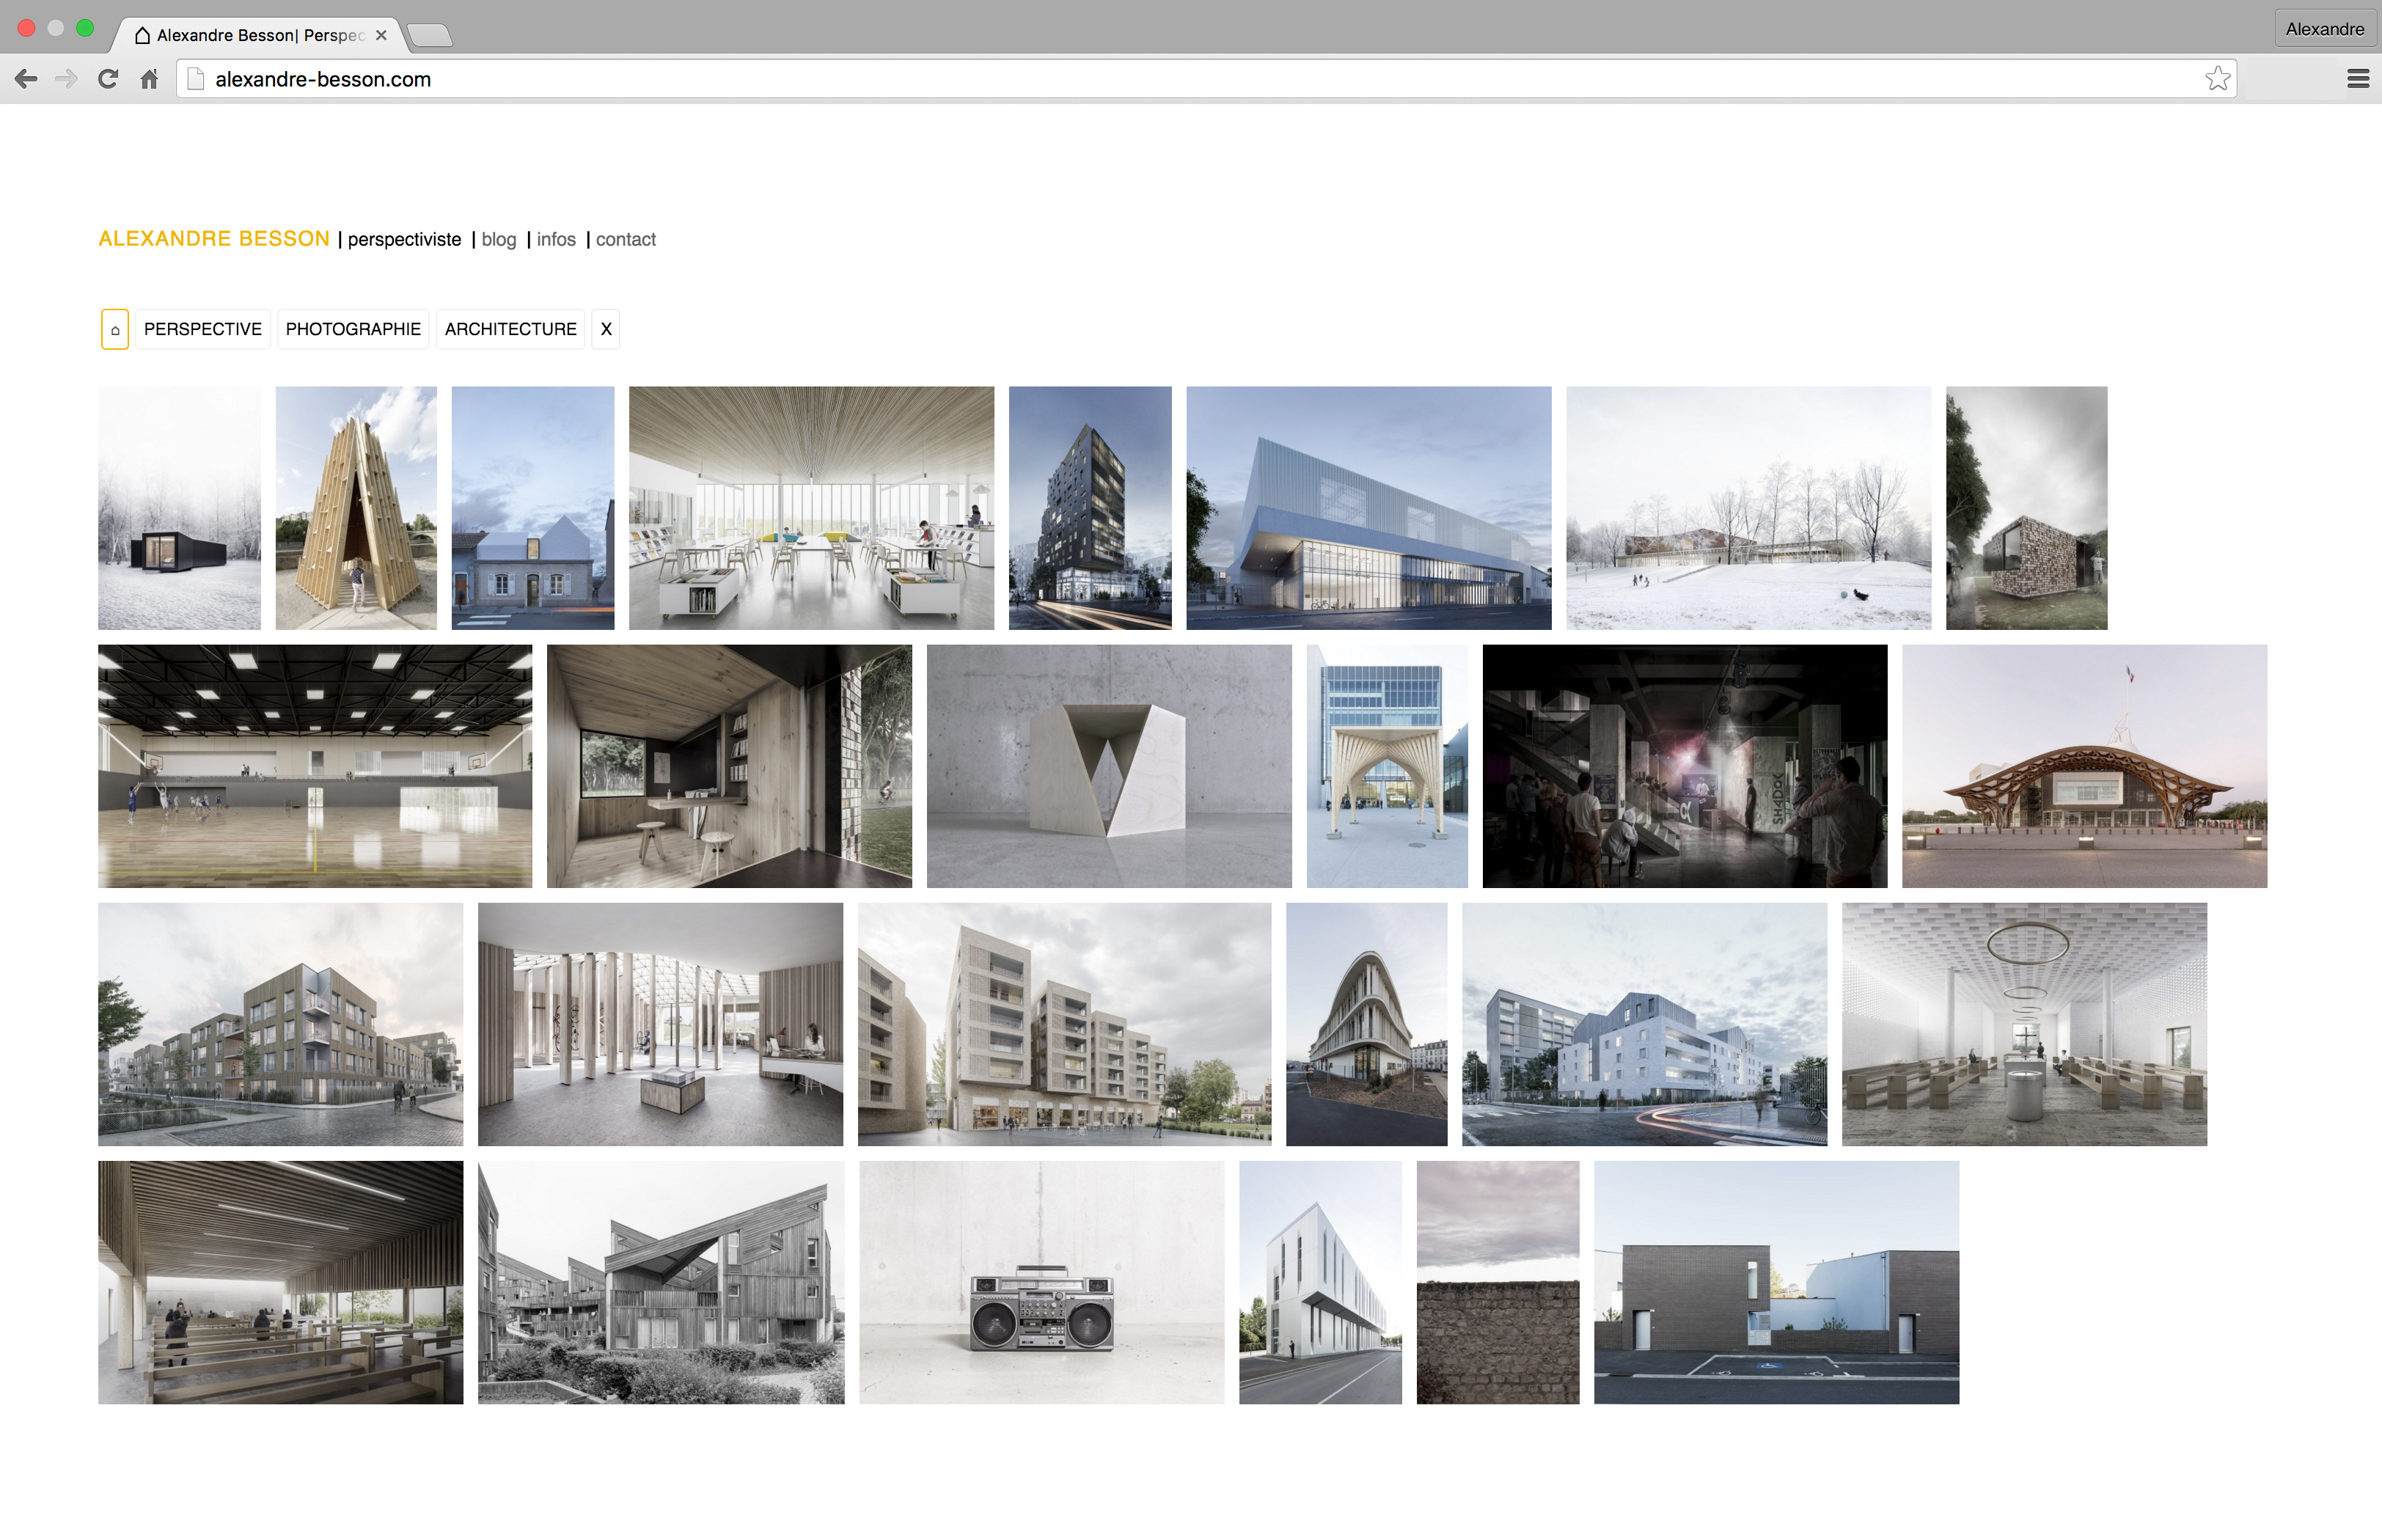Filter gallery by PHOTOGRAPHIE
2382x1540 pixels.
point(353,329)
